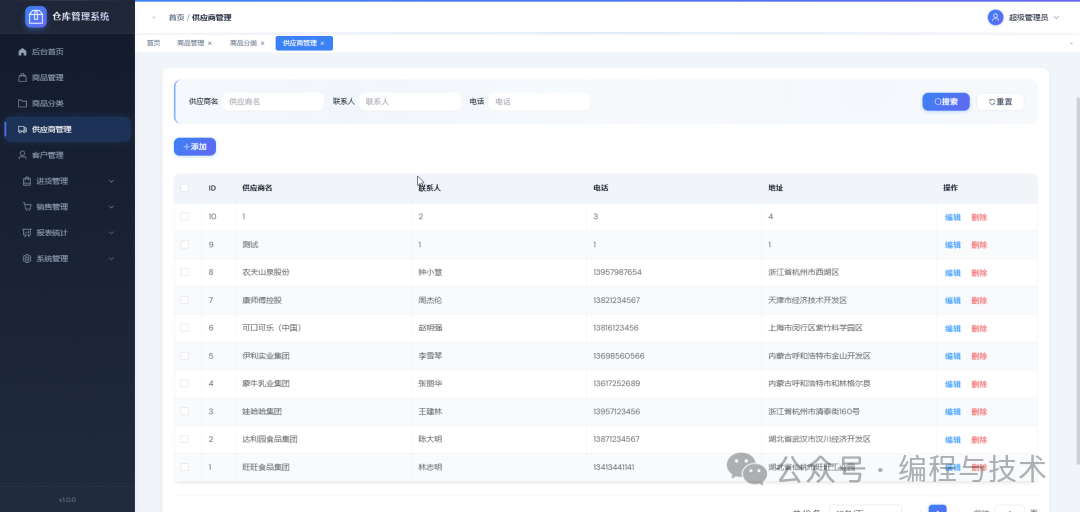This screenshot has width=1080, height=512.
Task: Click the v1.0.0 version label
Action: pyautogui.click(x=67, y=500)
